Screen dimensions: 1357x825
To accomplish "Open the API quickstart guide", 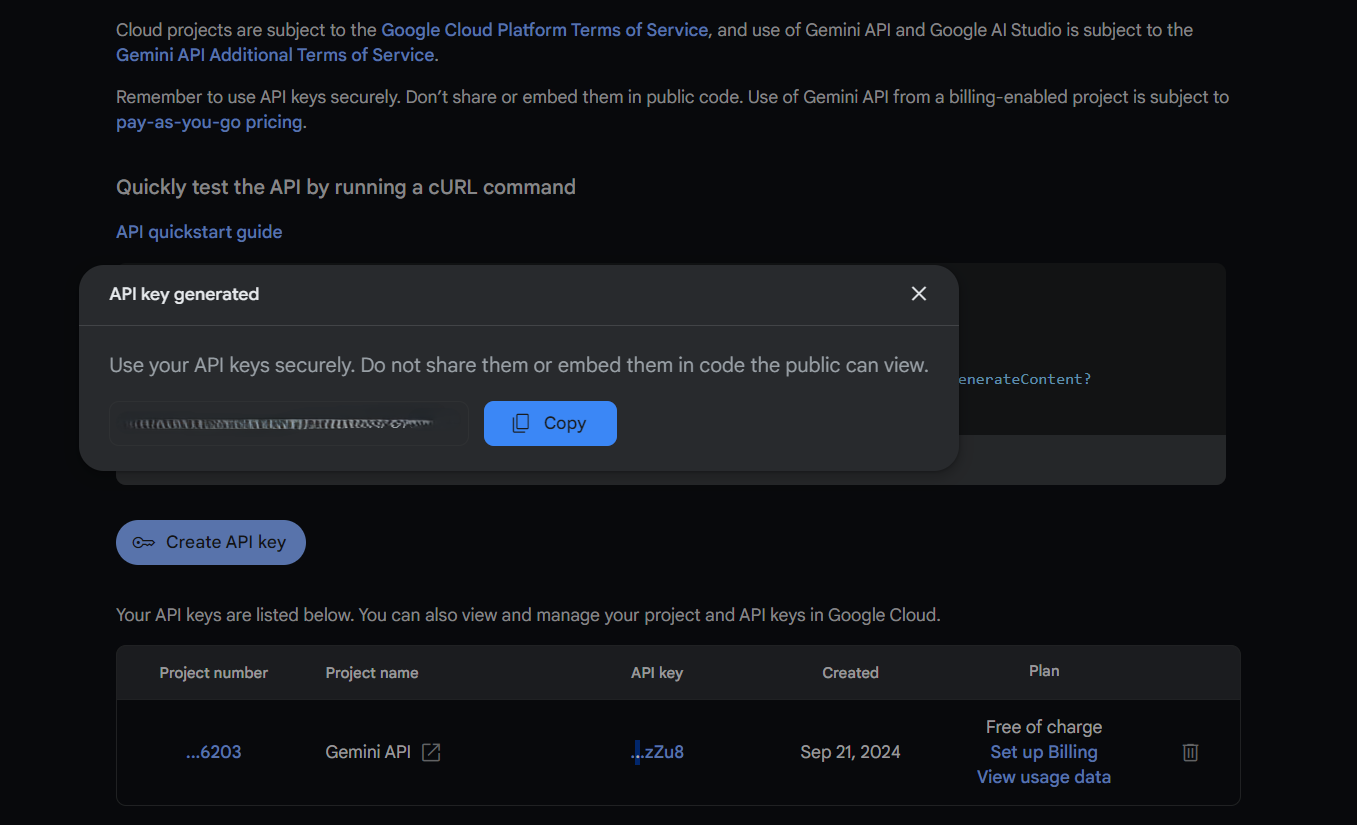I will tap(198, 231).
